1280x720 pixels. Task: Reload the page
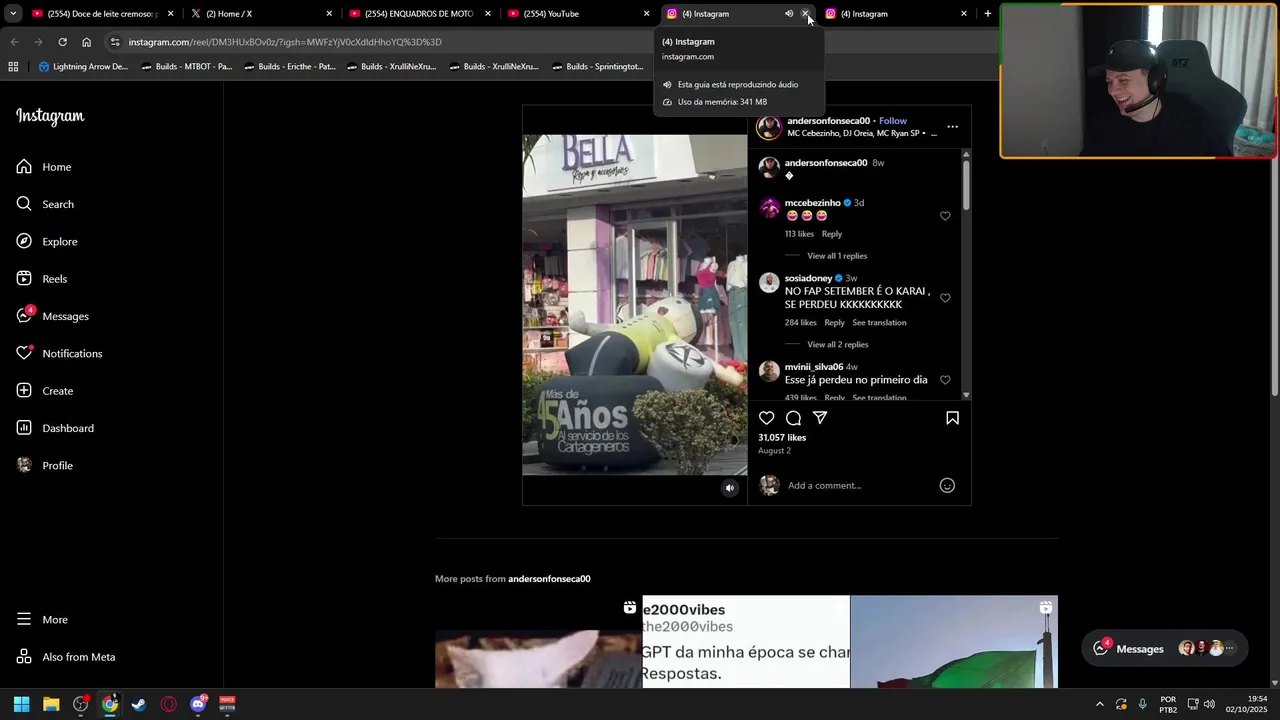point(62,42)
